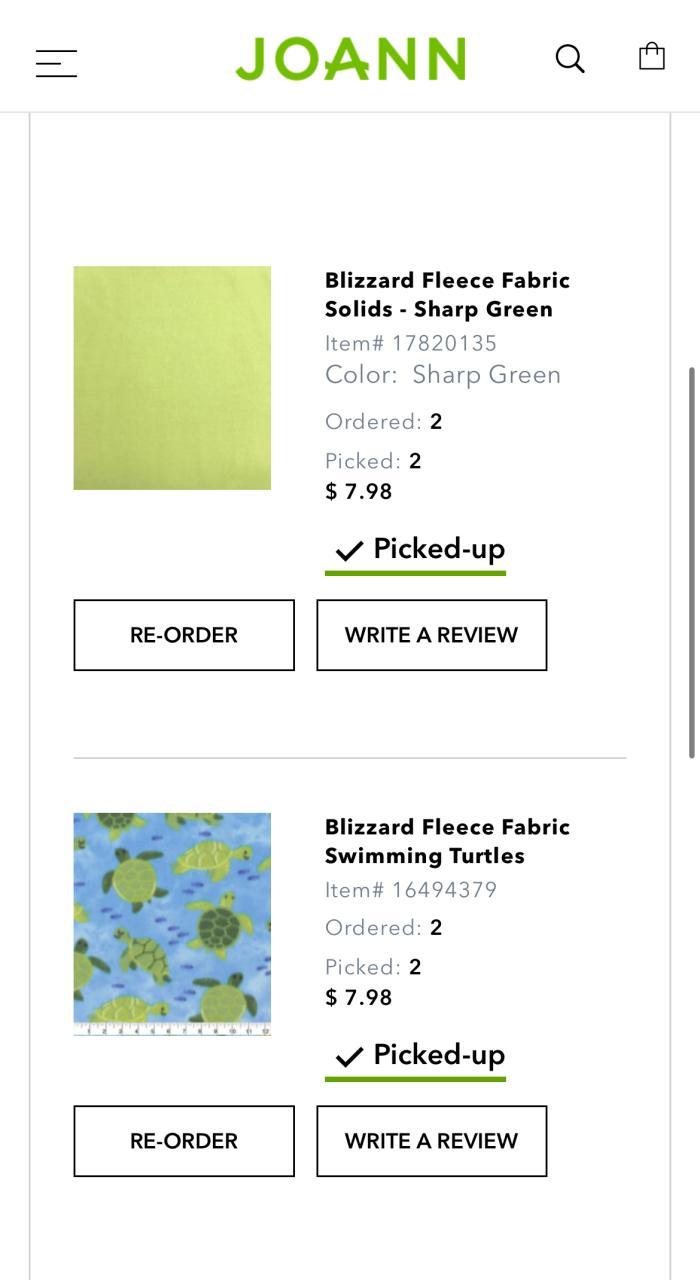
Task: Open Blizzard Fleece Fabric Swimming Turtles title
Action: pos(447,841)
